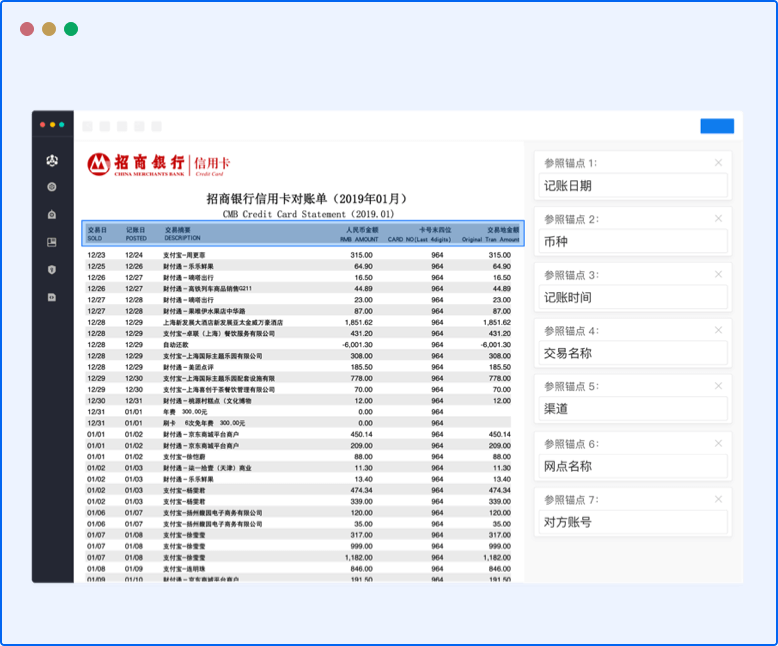
Task: Click the 交易名称 input field
Action: point(632,353)
